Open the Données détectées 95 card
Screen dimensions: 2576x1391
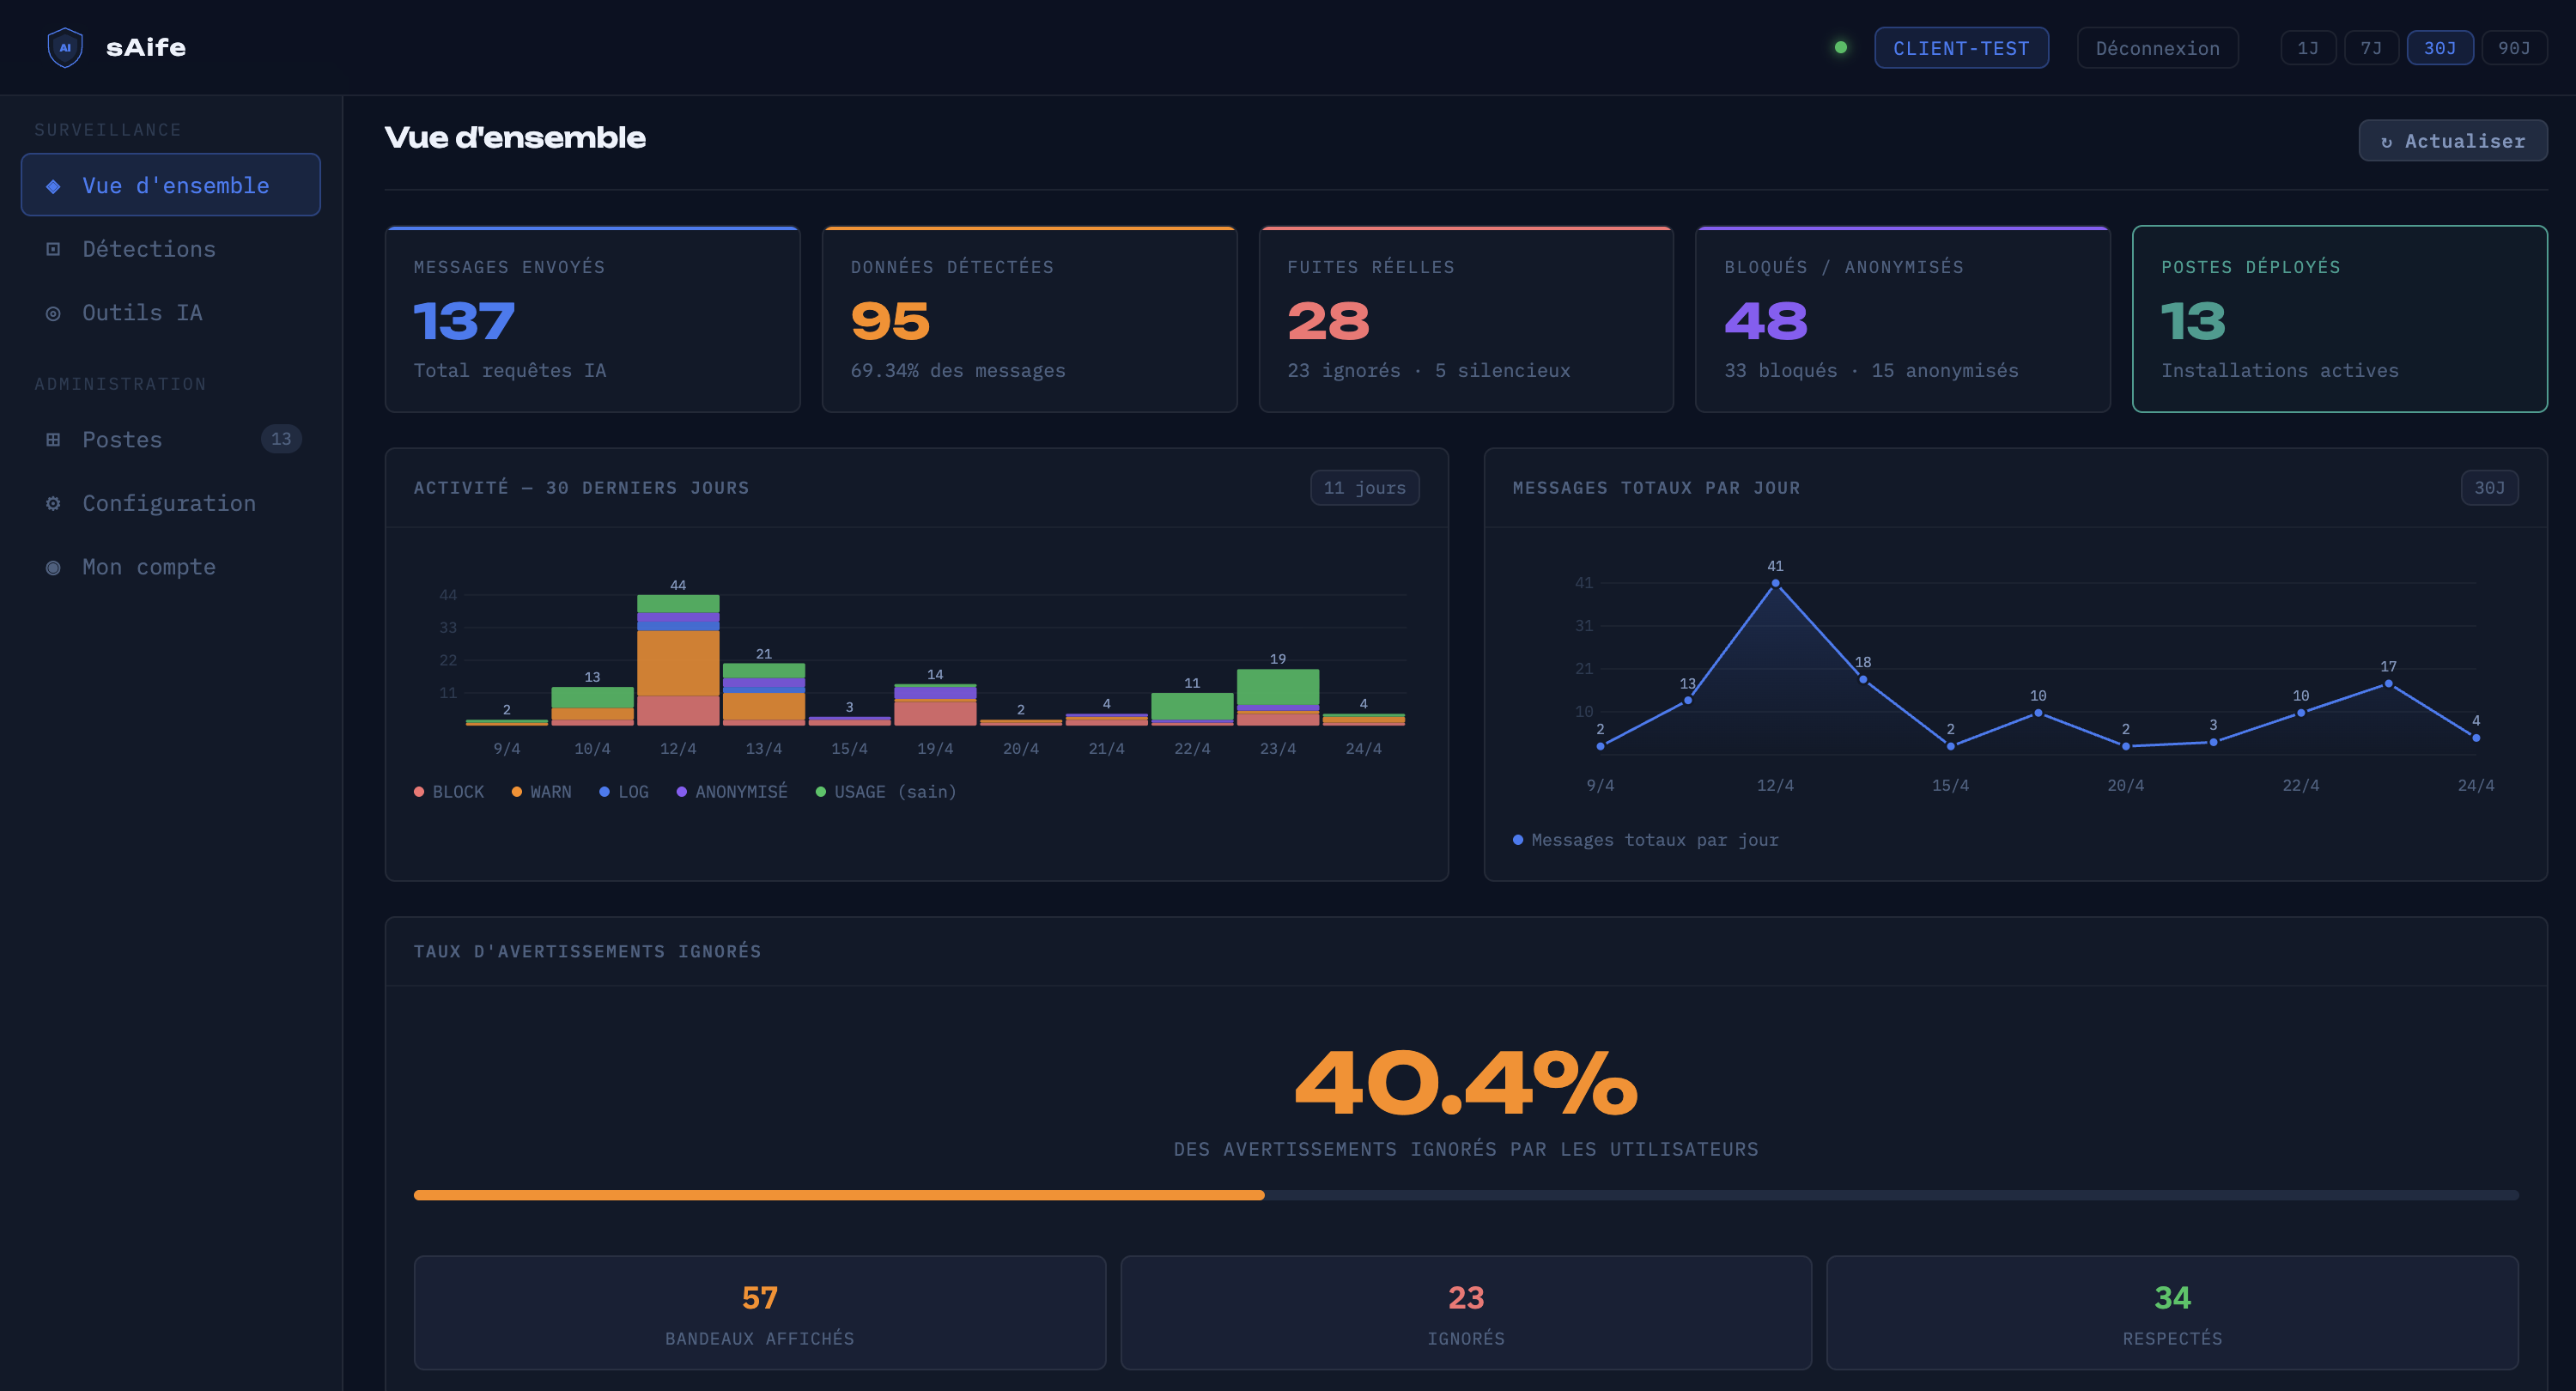1029,320
